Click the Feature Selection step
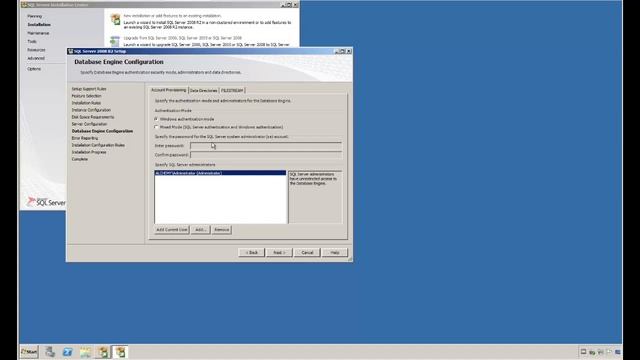 (87, 96)
